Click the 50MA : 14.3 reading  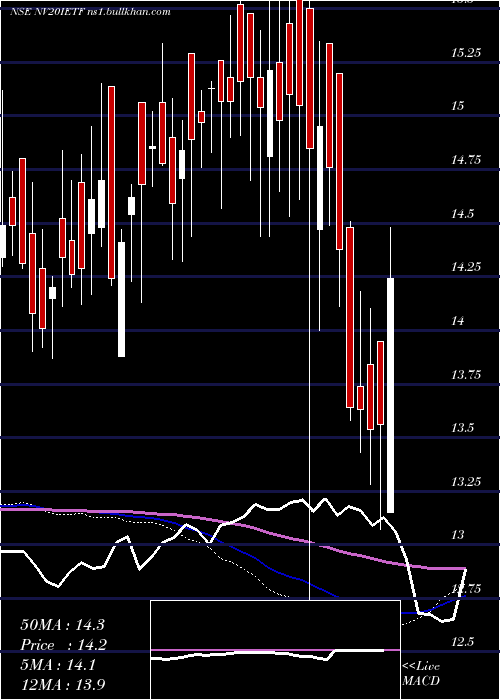click(x=62, y=625)
